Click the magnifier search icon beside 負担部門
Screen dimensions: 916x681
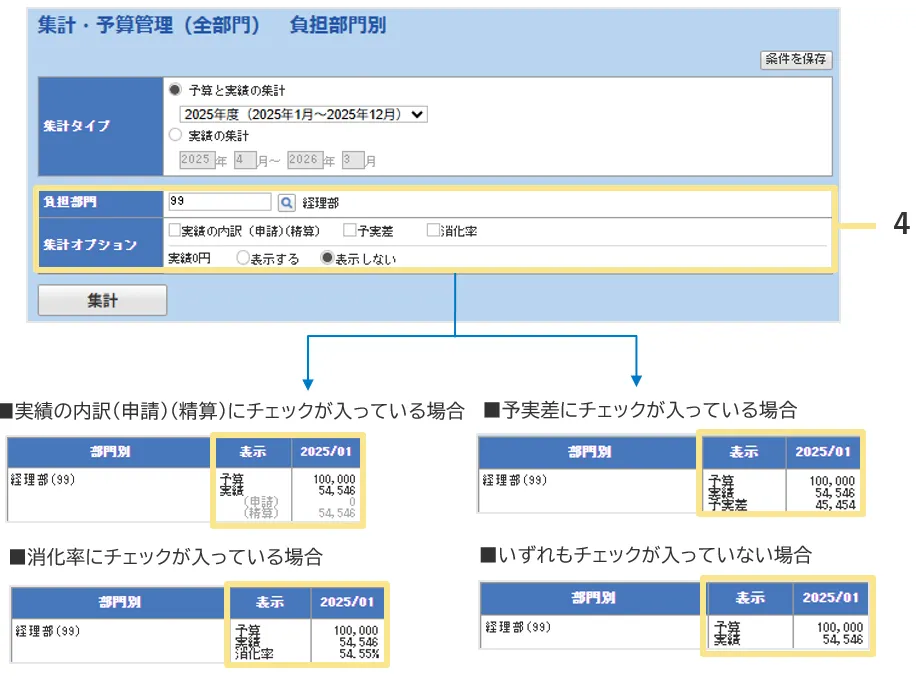[x=286, y=202]
